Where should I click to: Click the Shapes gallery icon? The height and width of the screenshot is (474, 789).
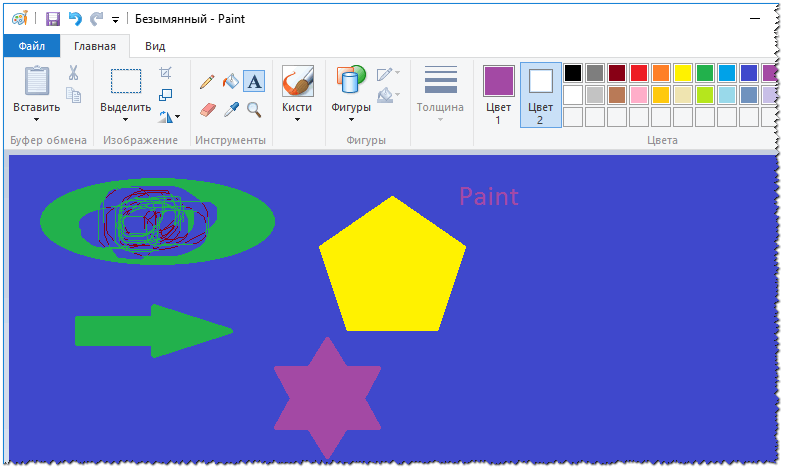[x=351, y=80]
